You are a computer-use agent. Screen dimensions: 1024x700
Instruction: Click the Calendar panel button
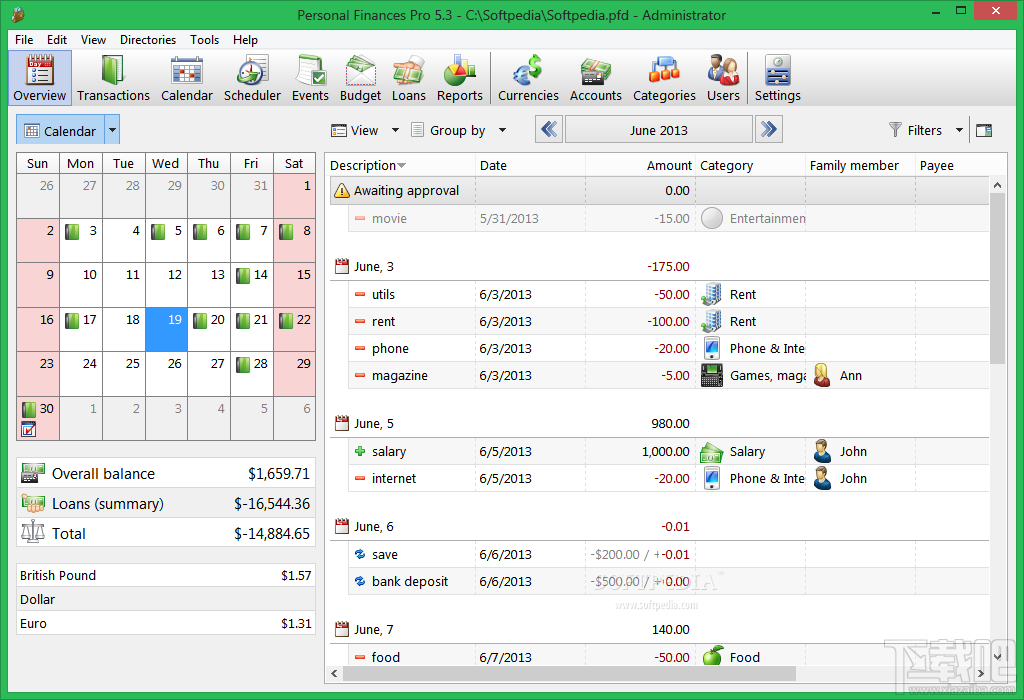click(x=61, y=131)
